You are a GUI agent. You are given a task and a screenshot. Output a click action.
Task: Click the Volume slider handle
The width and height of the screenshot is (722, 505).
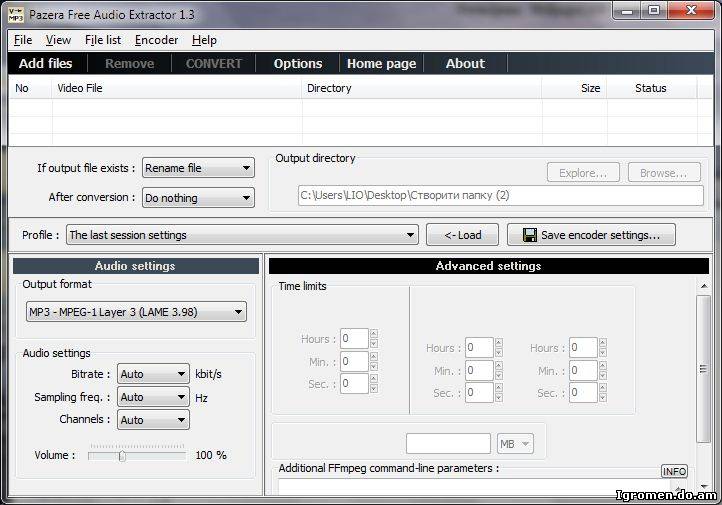[122, 456]
